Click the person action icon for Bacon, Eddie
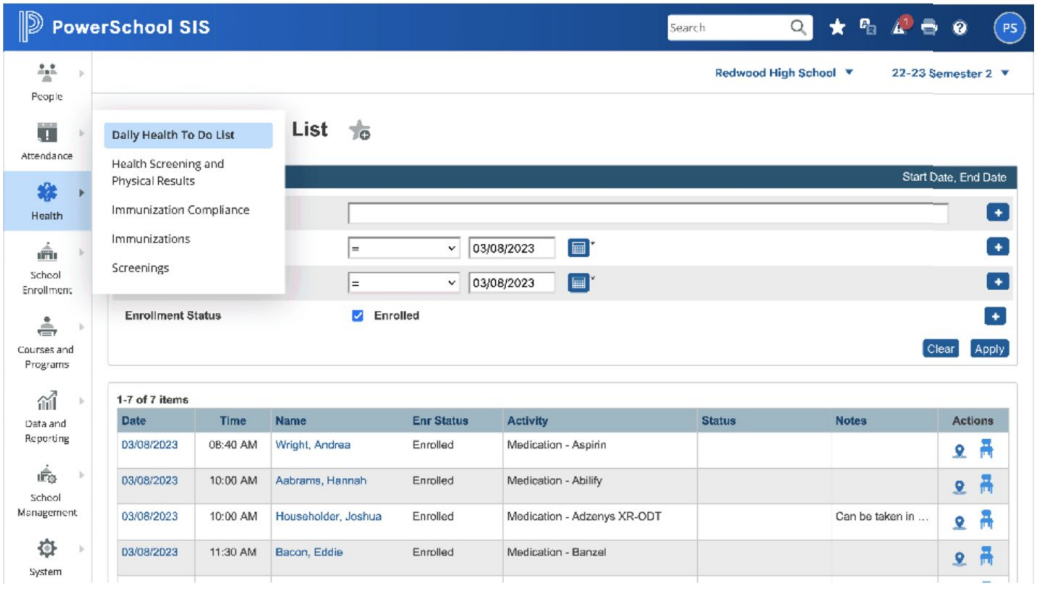Image resolution: width=1037 pixels, height=590 pixels. click(x=959, y=558)
